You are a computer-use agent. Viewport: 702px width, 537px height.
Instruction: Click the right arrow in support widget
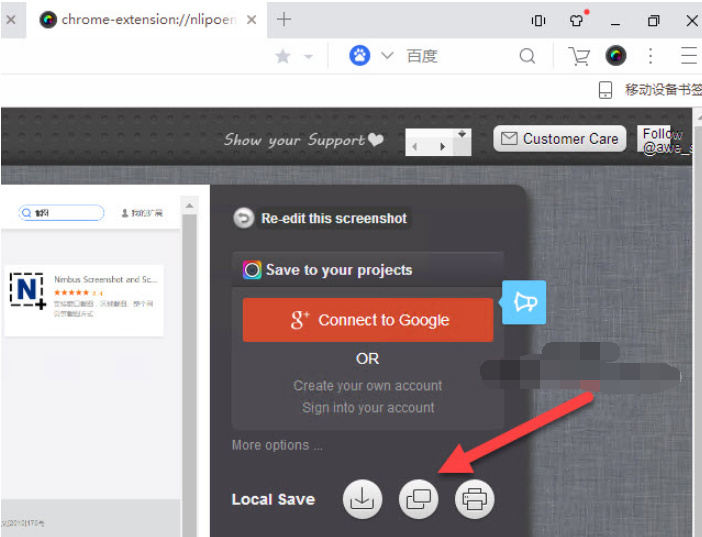click(443, 146)
